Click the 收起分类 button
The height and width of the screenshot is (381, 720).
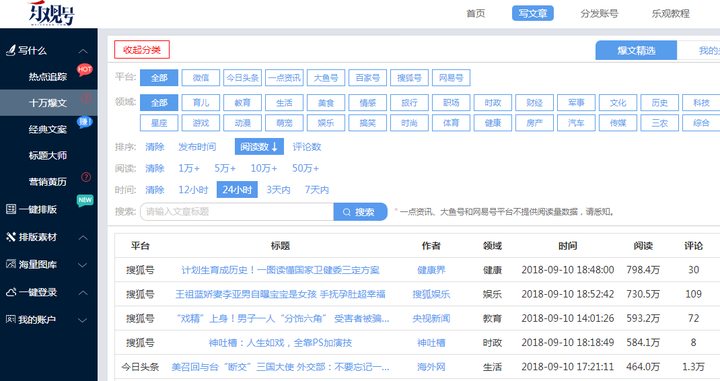pos(142,50)
